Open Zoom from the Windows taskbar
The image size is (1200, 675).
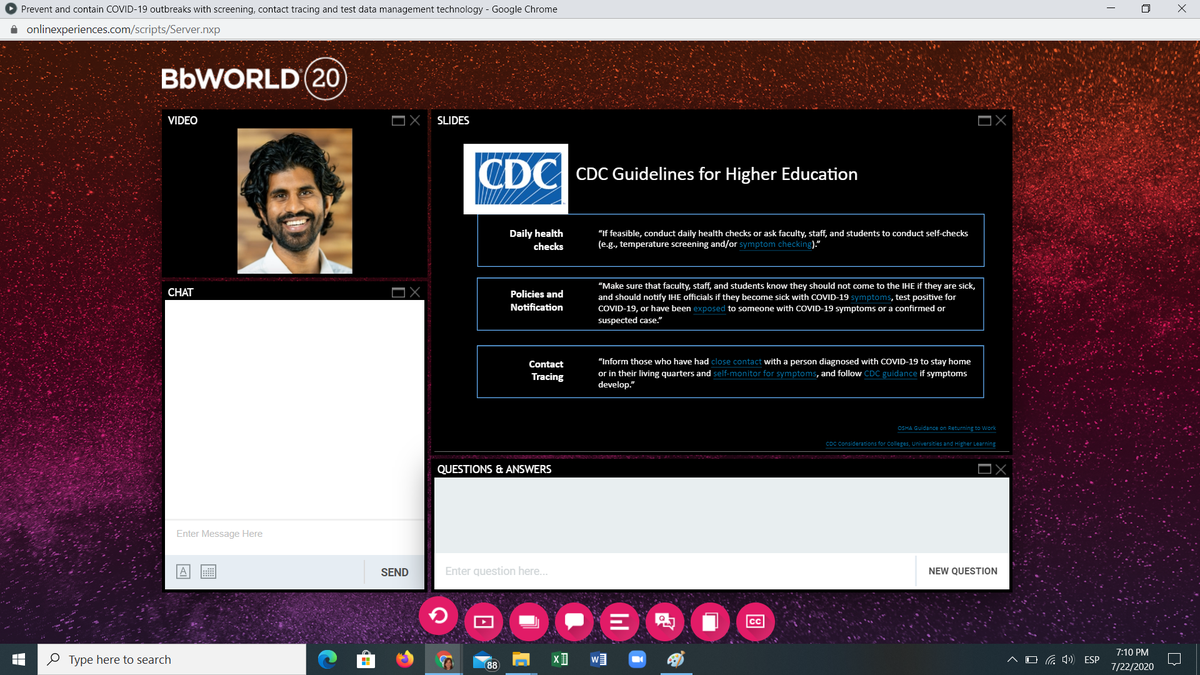637,659
